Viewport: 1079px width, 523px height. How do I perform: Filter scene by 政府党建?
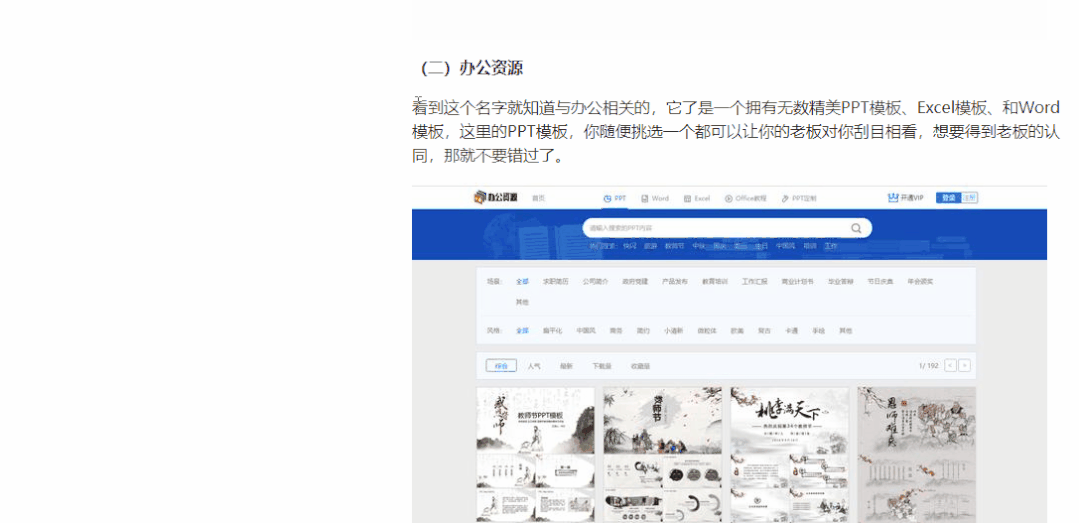[635, 281]
